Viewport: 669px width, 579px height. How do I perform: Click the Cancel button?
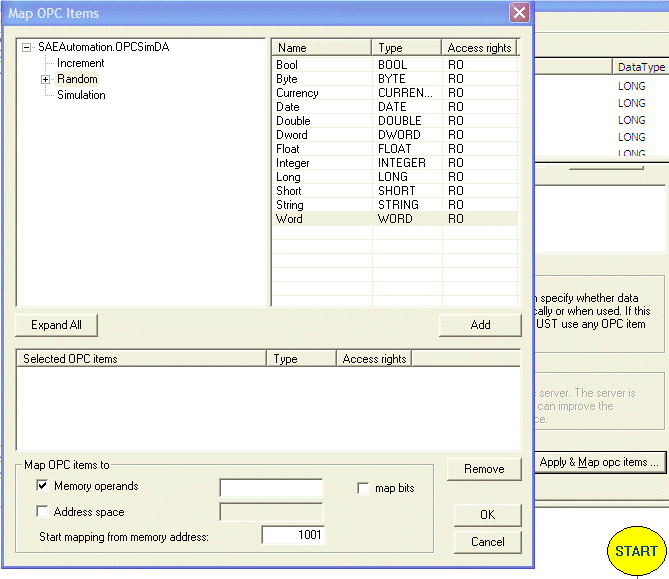point(487,542)
